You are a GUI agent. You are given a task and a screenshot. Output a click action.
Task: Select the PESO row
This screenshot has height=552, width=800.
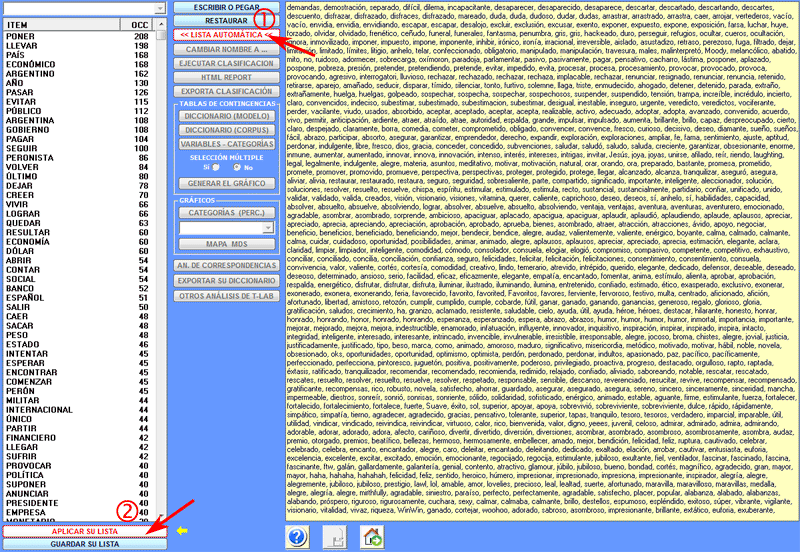coord(79,335)
